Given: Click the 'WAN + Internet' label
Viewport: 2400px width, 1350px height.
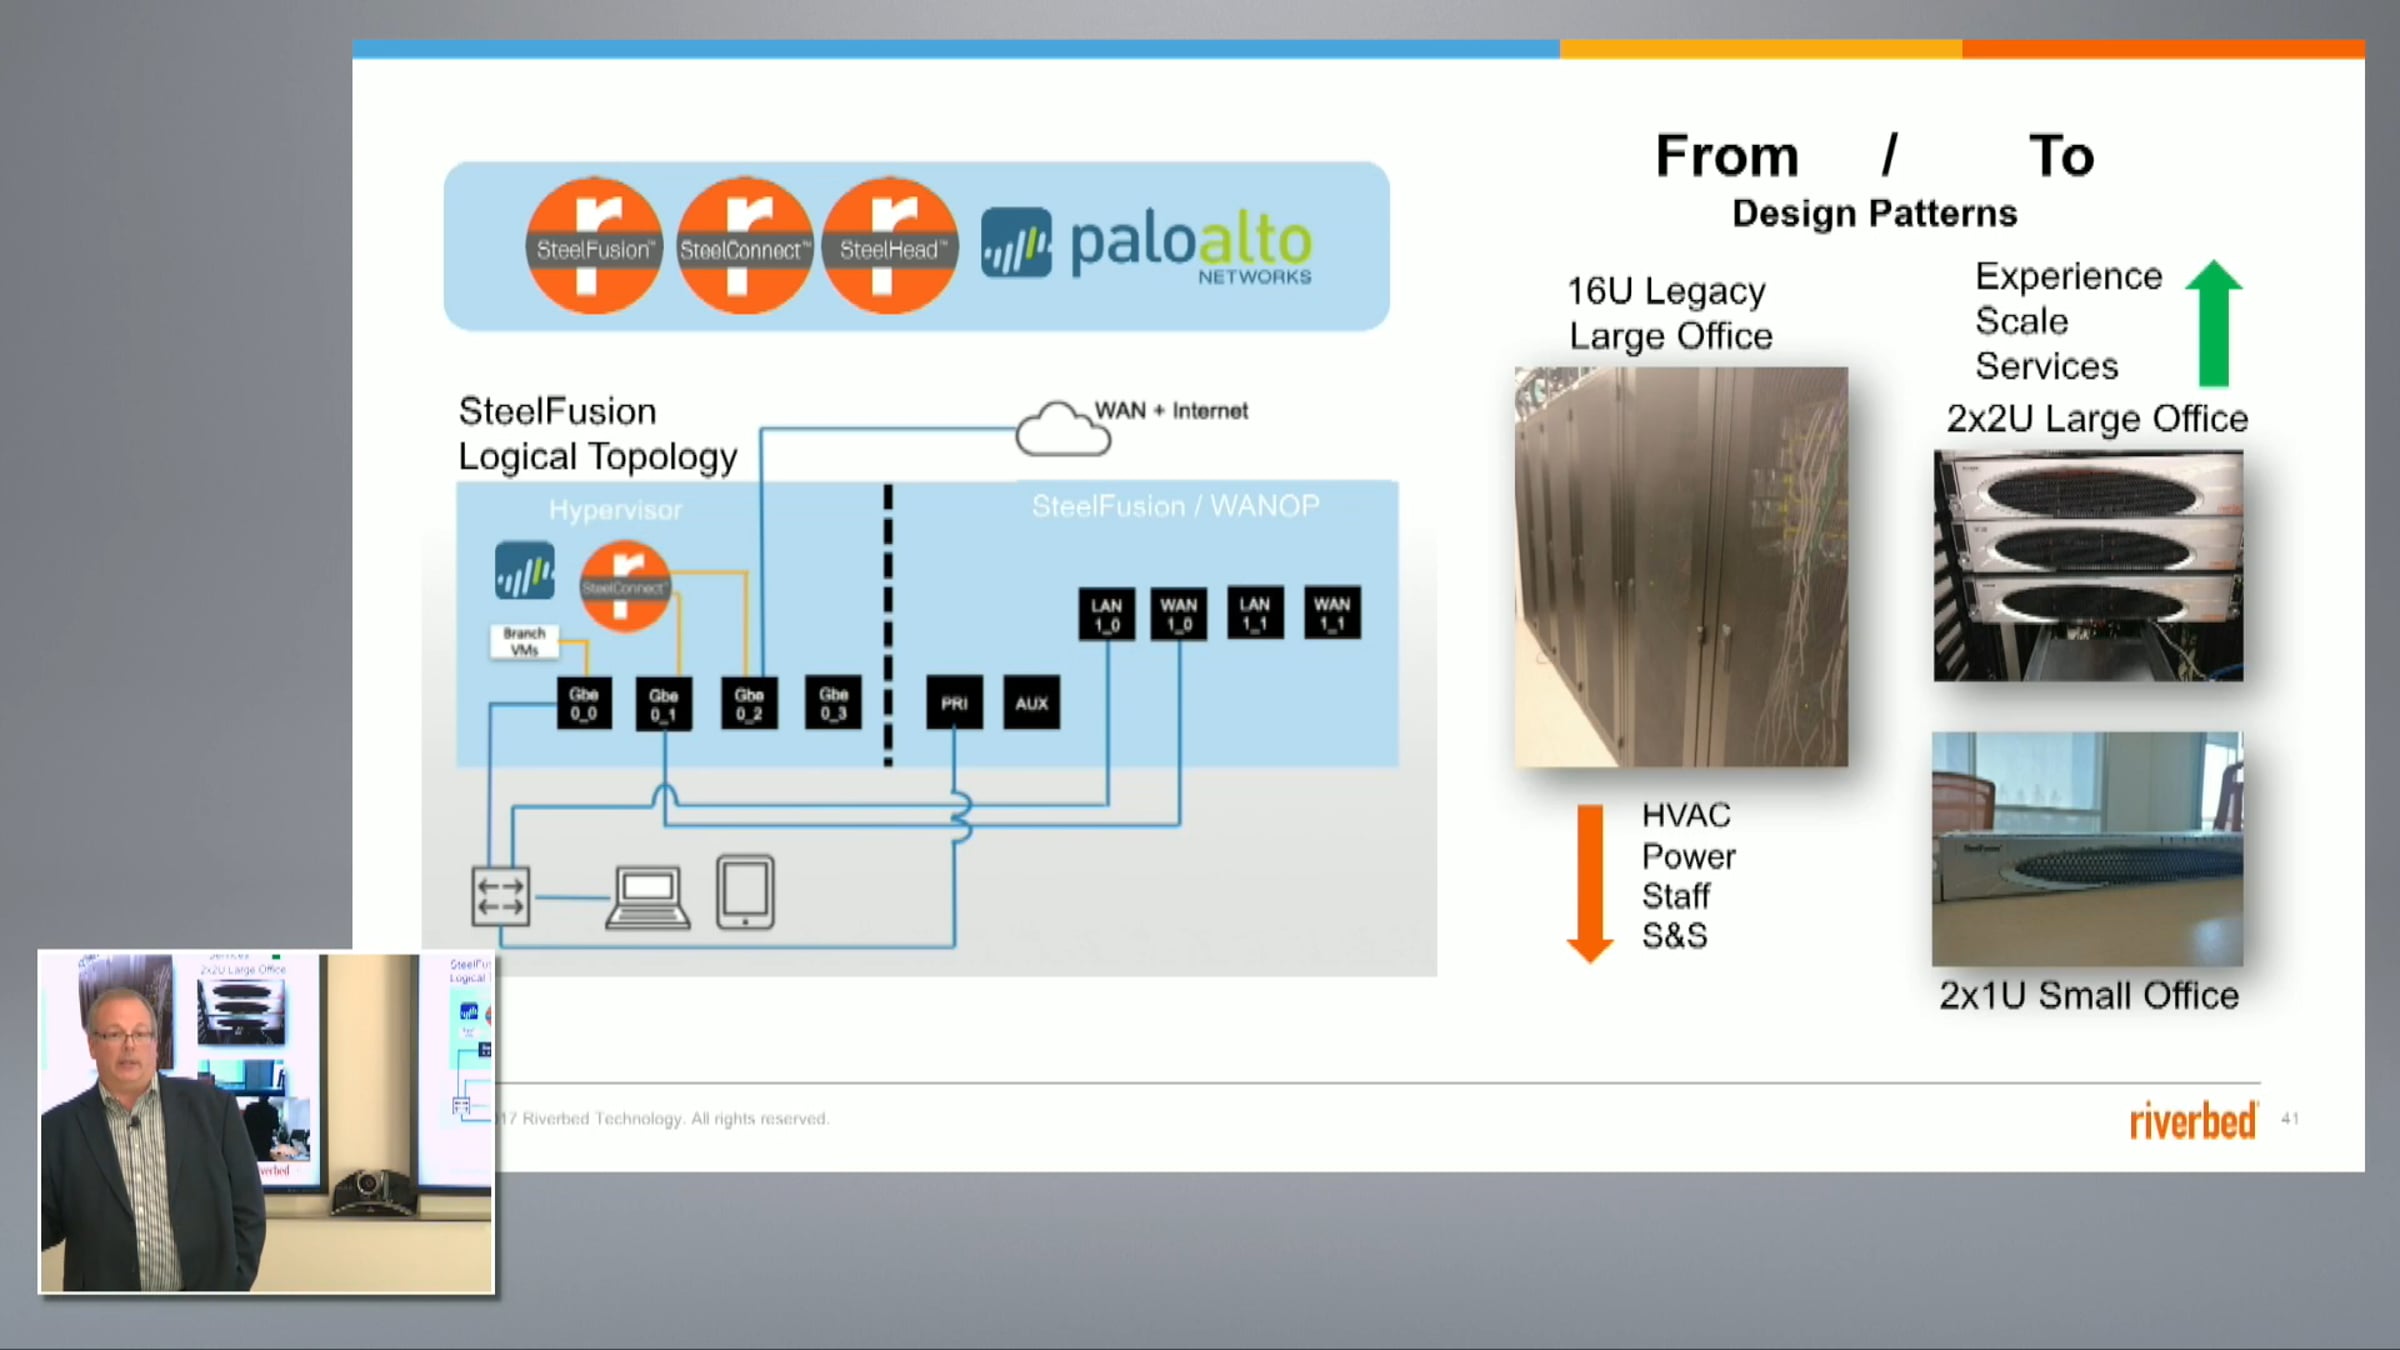Looking at the screenshot, I should tap(1171, 411).
